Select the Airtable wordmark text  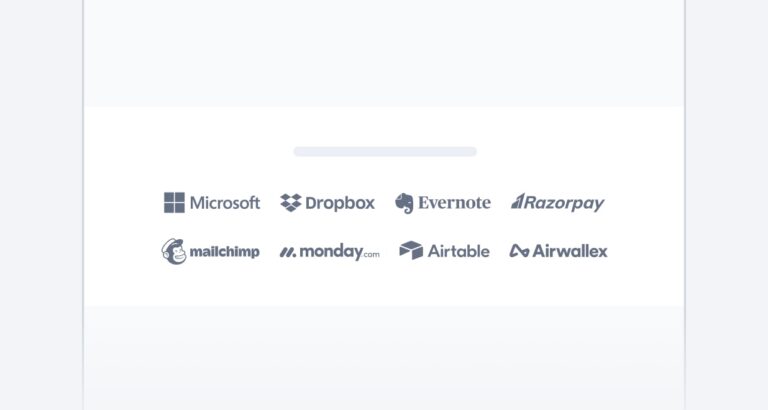pyautogui.click(x=459, y=251)
